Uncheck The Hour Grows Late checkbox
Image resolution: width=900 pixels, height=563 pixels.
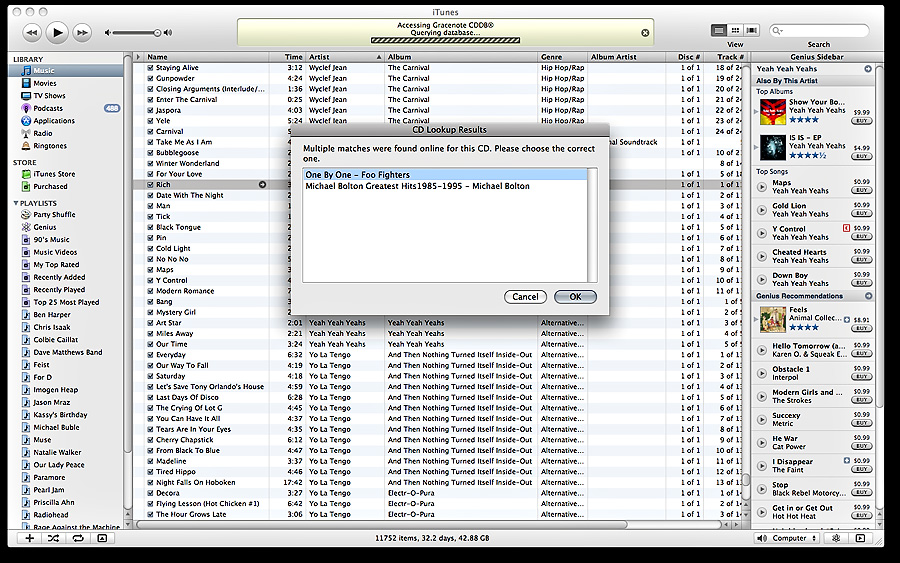pyautogui.click(x=150, y=514)
